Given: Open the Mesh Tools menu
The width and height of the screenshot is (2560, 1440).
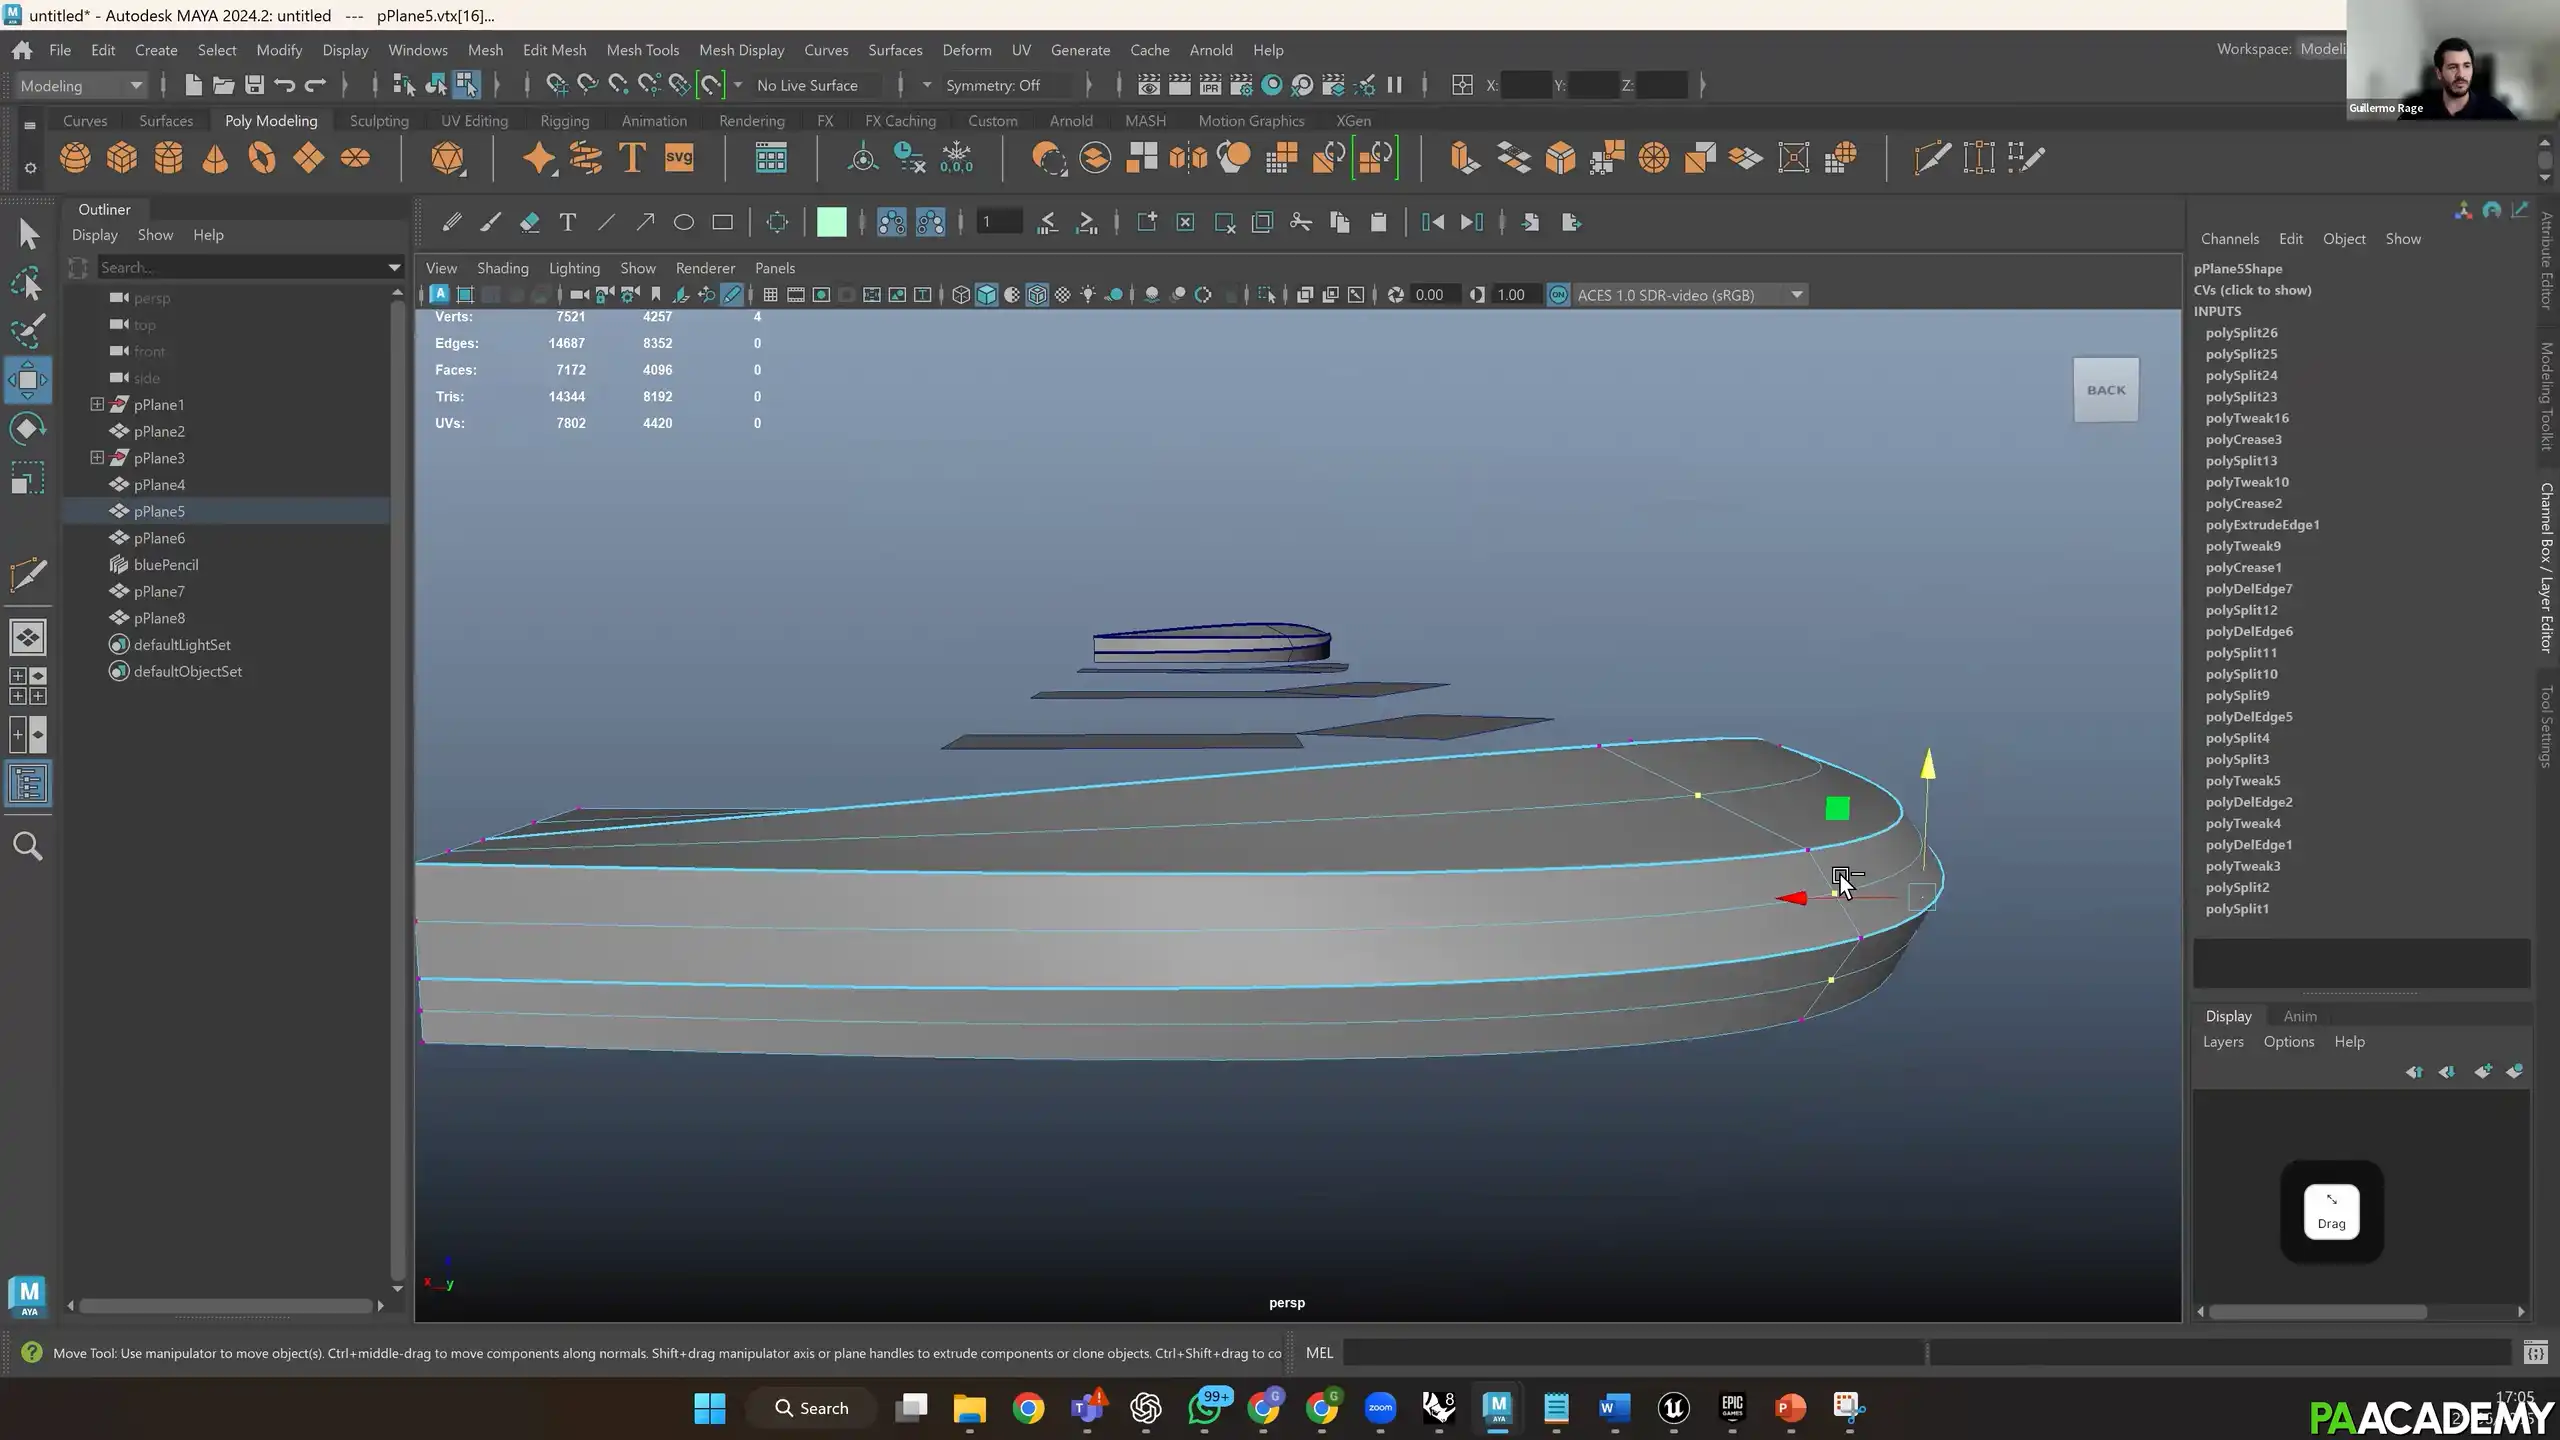Looking at the screenshot, I should (x=643, y=49).
